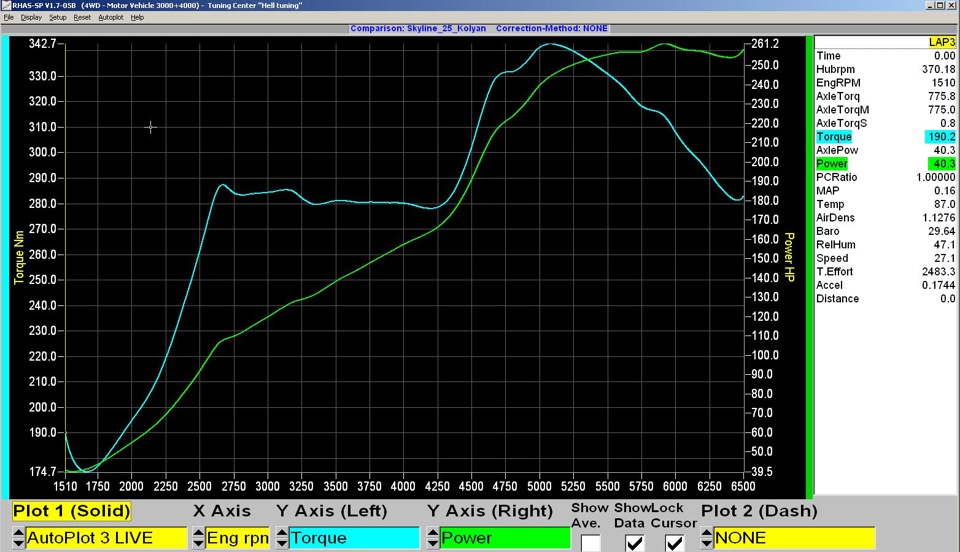This screenshot has height=552, width=960.
Task: Open the Reset menu
Action: [x=82, y=17]
